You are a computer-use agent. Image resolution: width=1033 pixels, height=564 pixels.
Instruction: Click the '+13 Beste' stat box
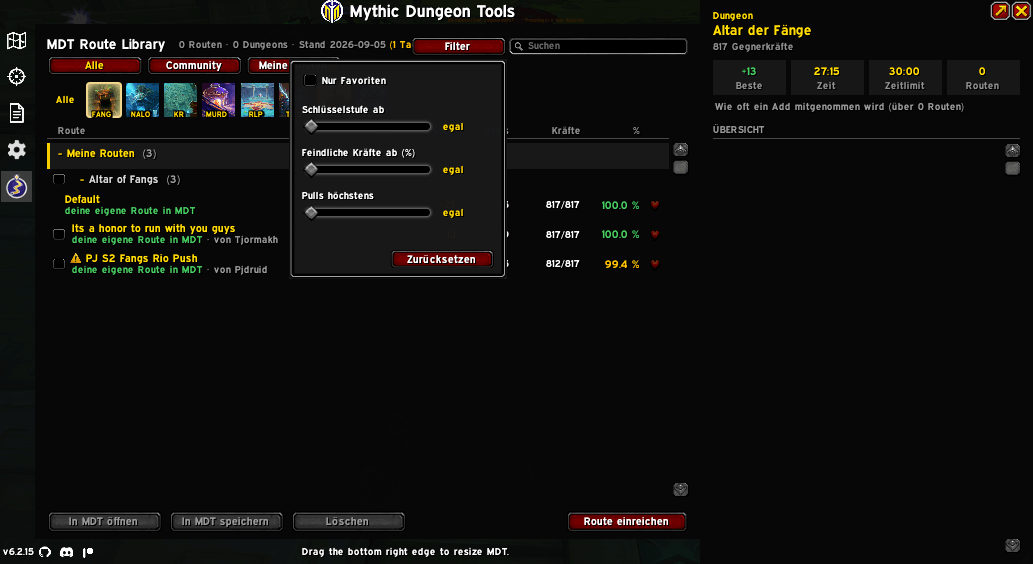(x=749, y=78)
